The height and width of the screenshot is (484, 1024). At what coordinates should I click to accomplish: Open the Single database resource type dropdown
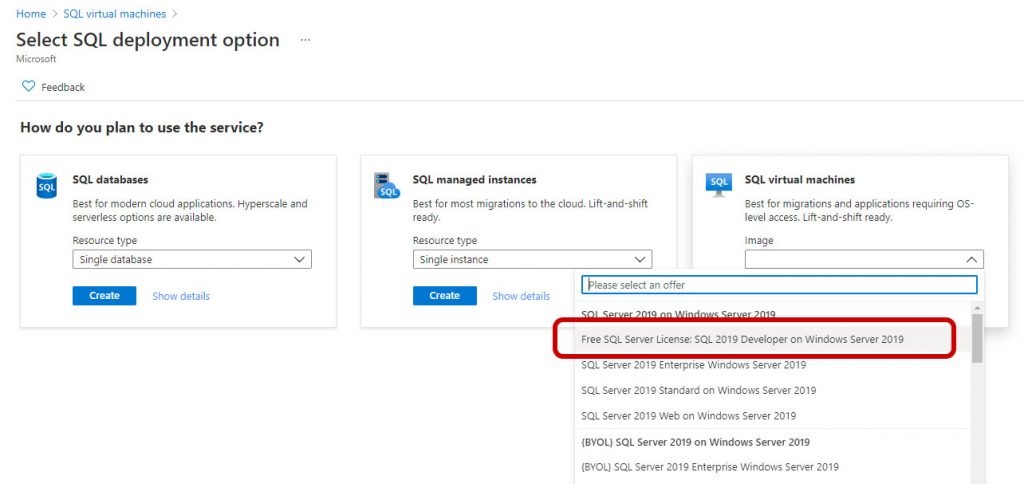tap(192, 259)
